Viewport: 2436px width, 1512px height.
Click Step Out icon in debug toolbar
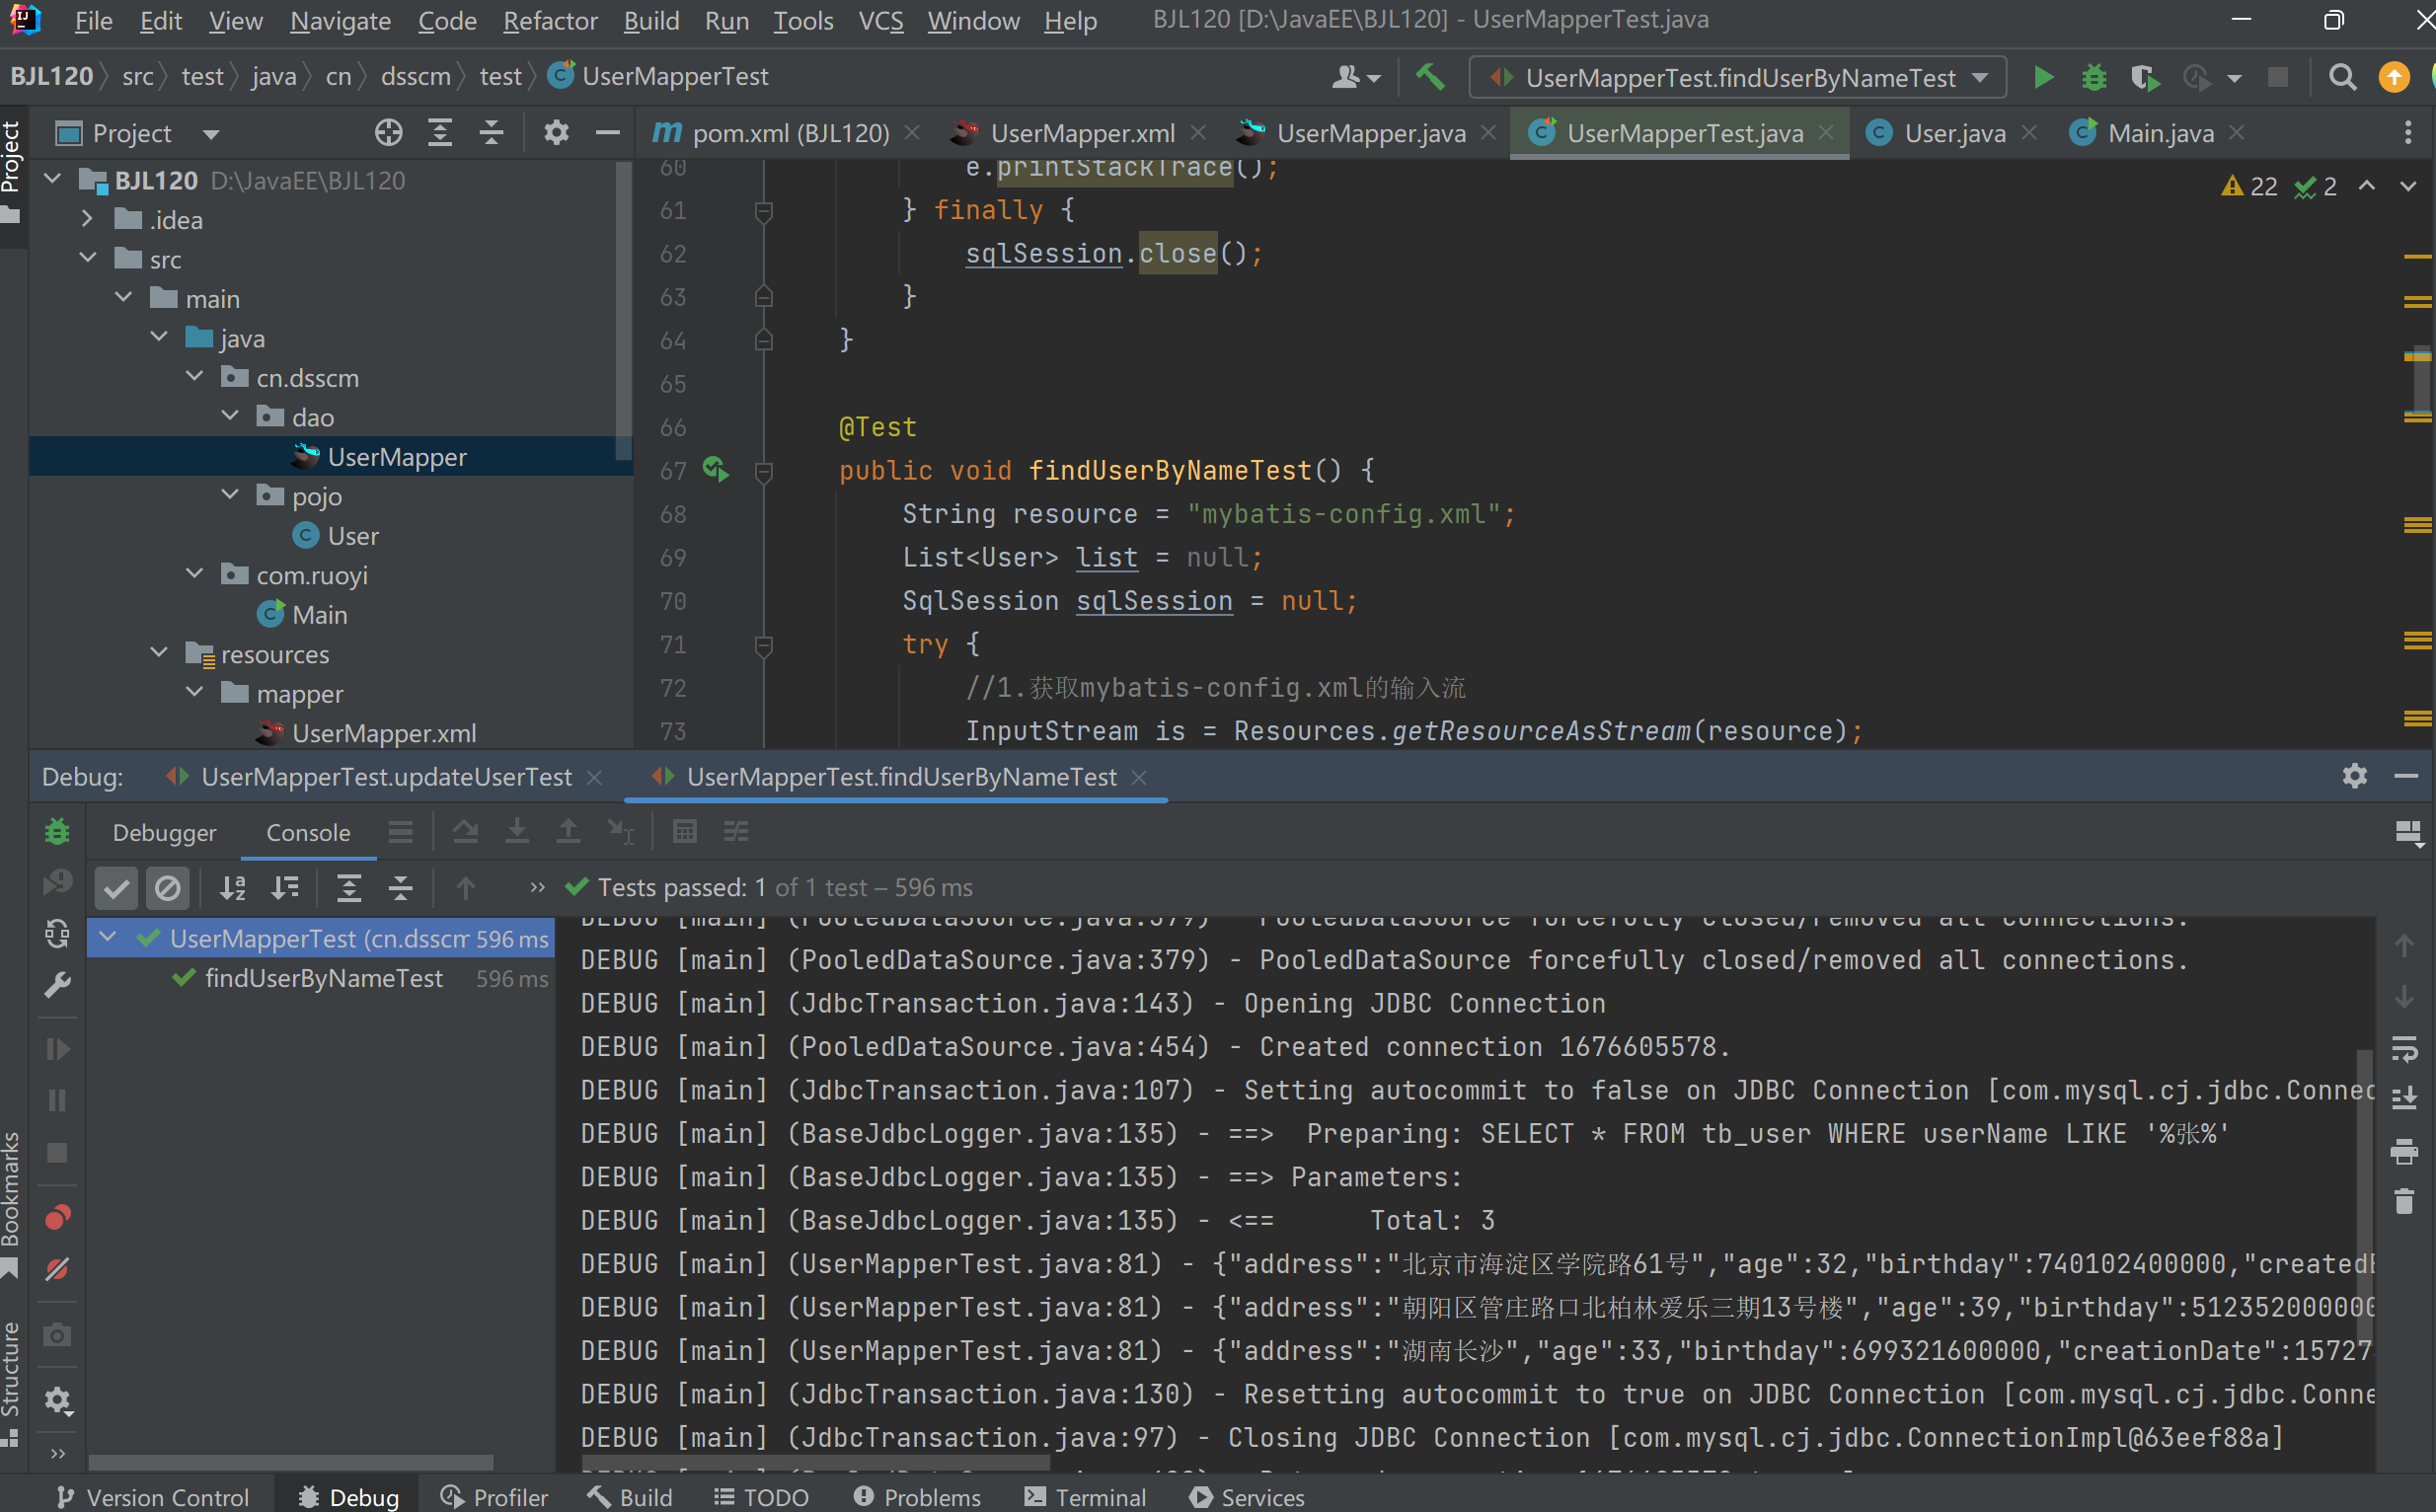tap(568, 832)
